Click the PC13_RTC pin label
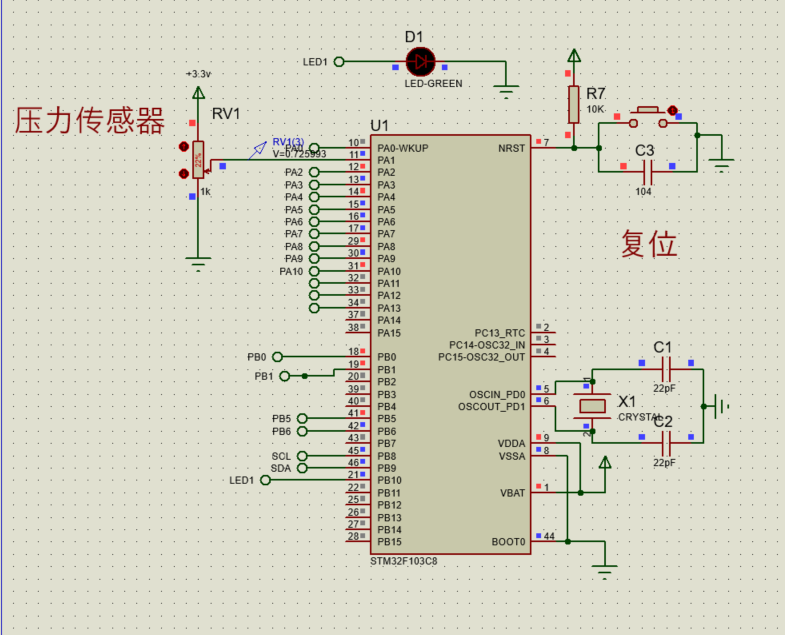Image resolution: width=785 pixels, height=635 pixels. (x=500, y=333)
